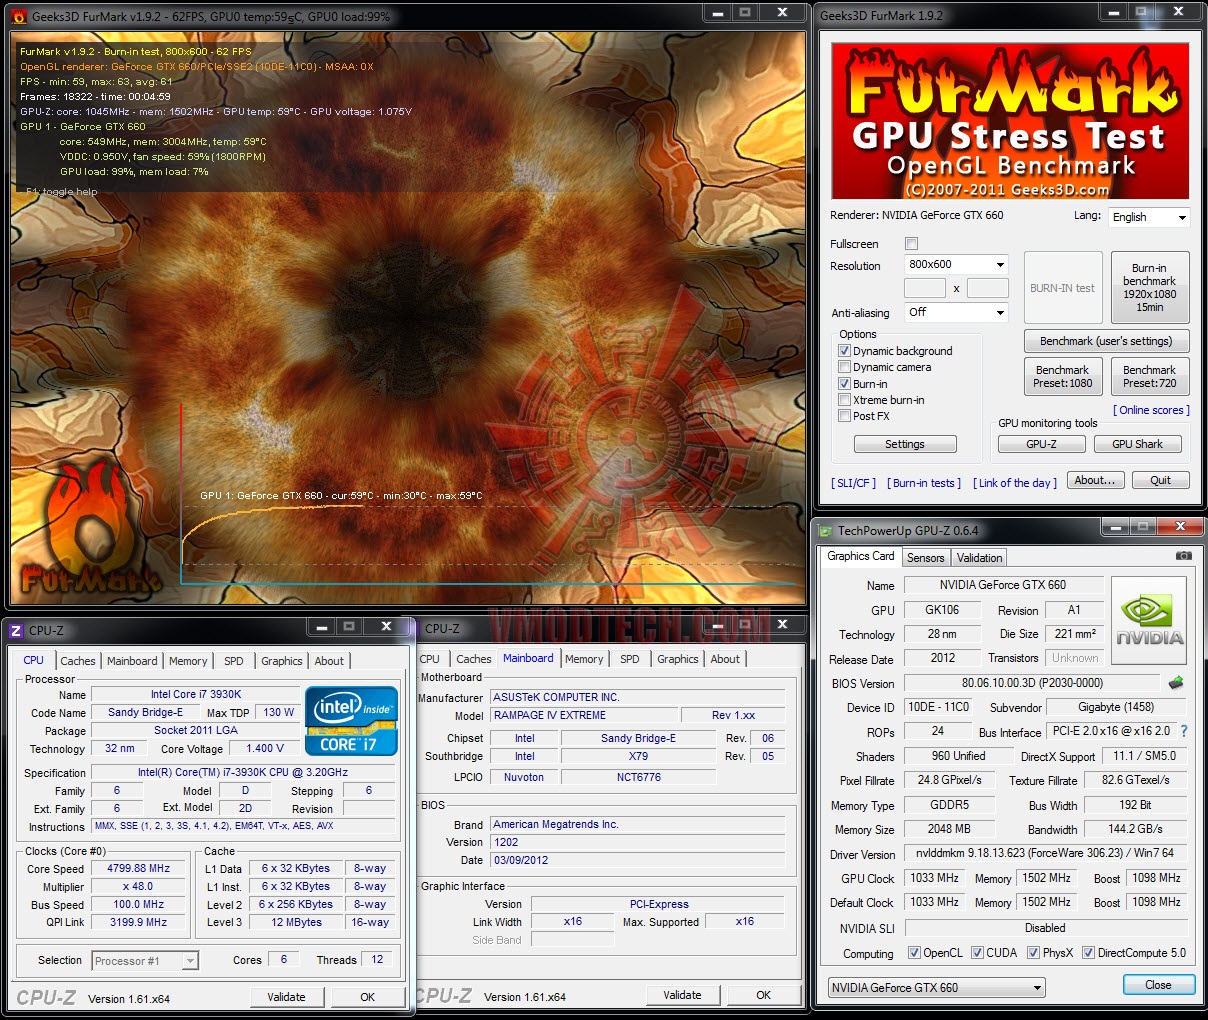The height and width of the screenshot is (1020, 1208).
Task: Click the GPU-Z Close button
Action: 1158,985
